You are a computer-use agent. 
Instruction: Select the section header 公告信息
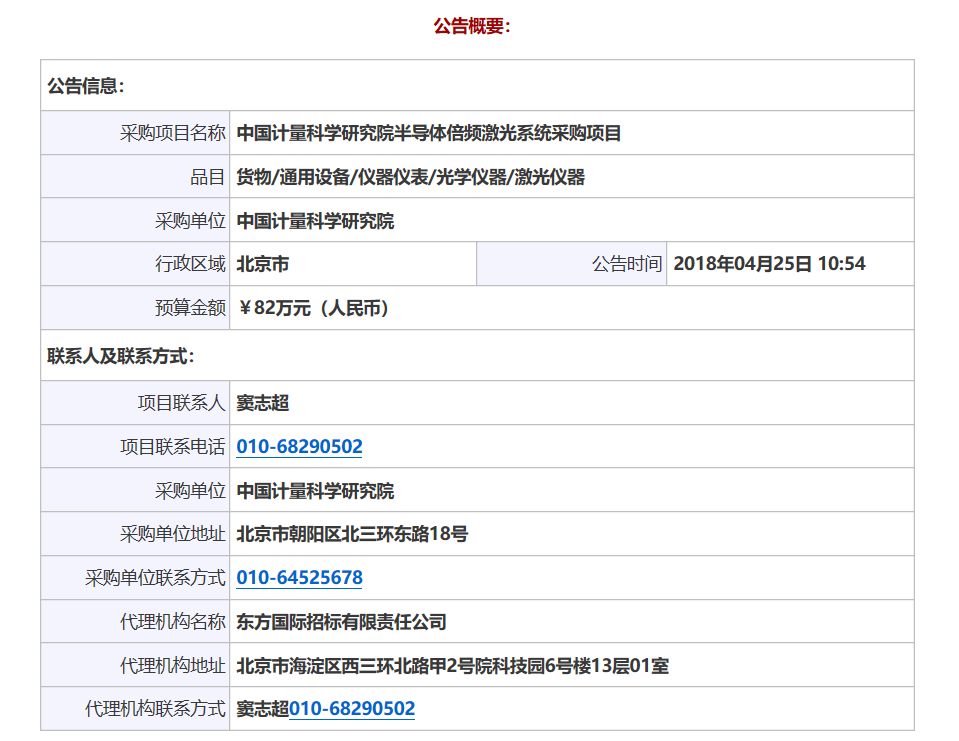(x=86, y=86)
